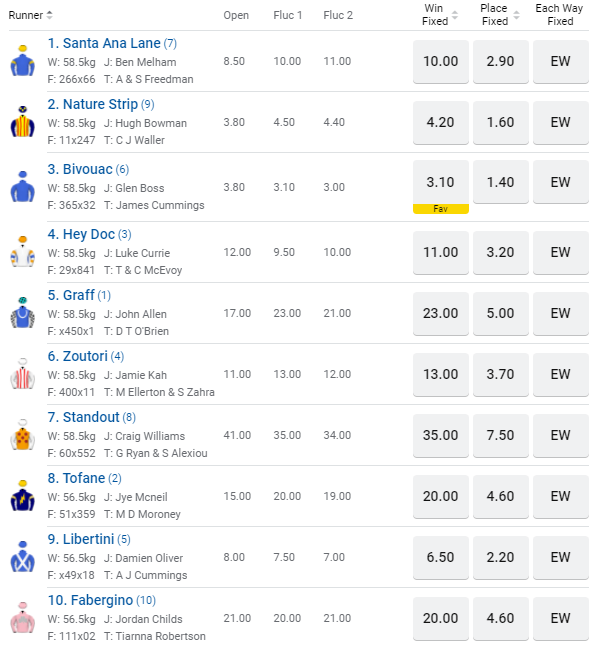This screenshot has height=646, width=603.
Task: Choose Each Way bet for Zoutori
Action: tap(560, 374)
